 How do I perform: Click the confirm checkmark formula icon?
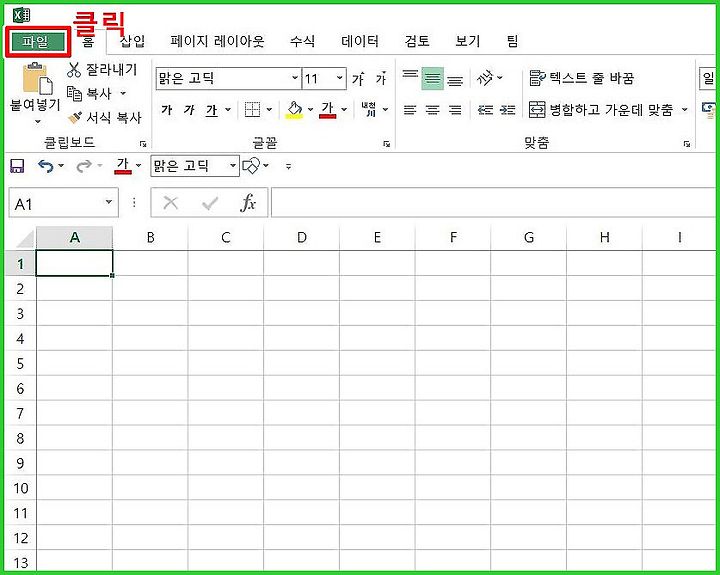coord(210,203)
